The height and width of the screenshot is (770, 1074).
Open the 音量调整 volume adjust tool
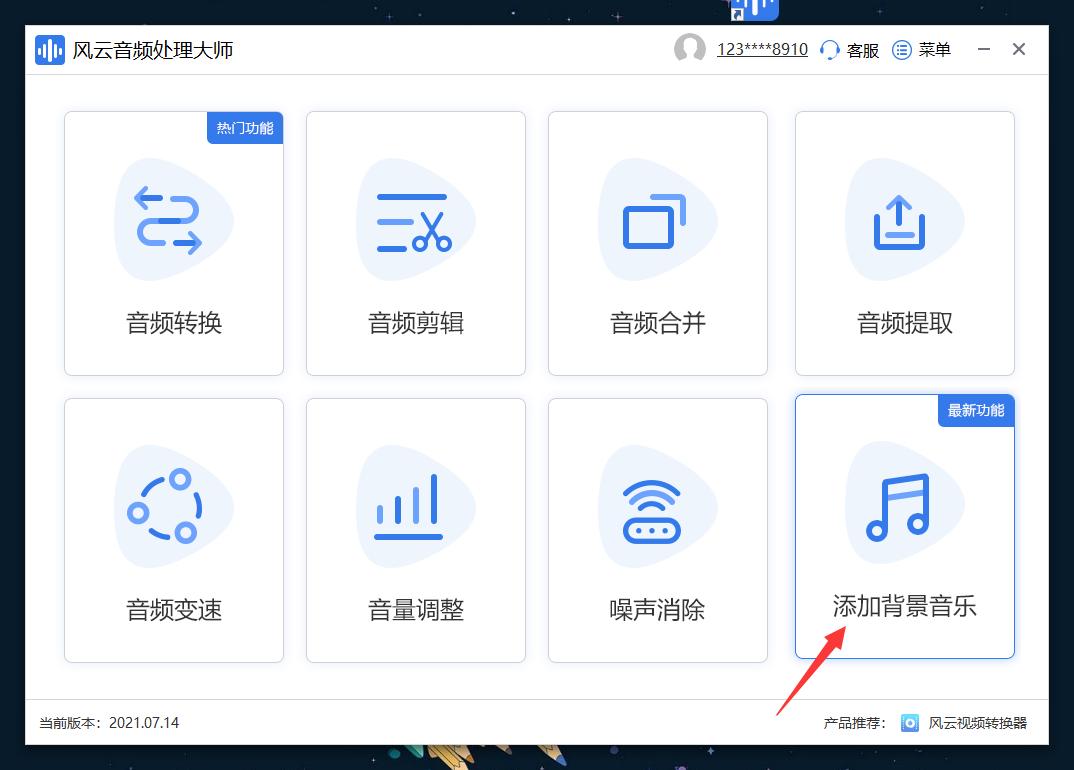[415, 530]
